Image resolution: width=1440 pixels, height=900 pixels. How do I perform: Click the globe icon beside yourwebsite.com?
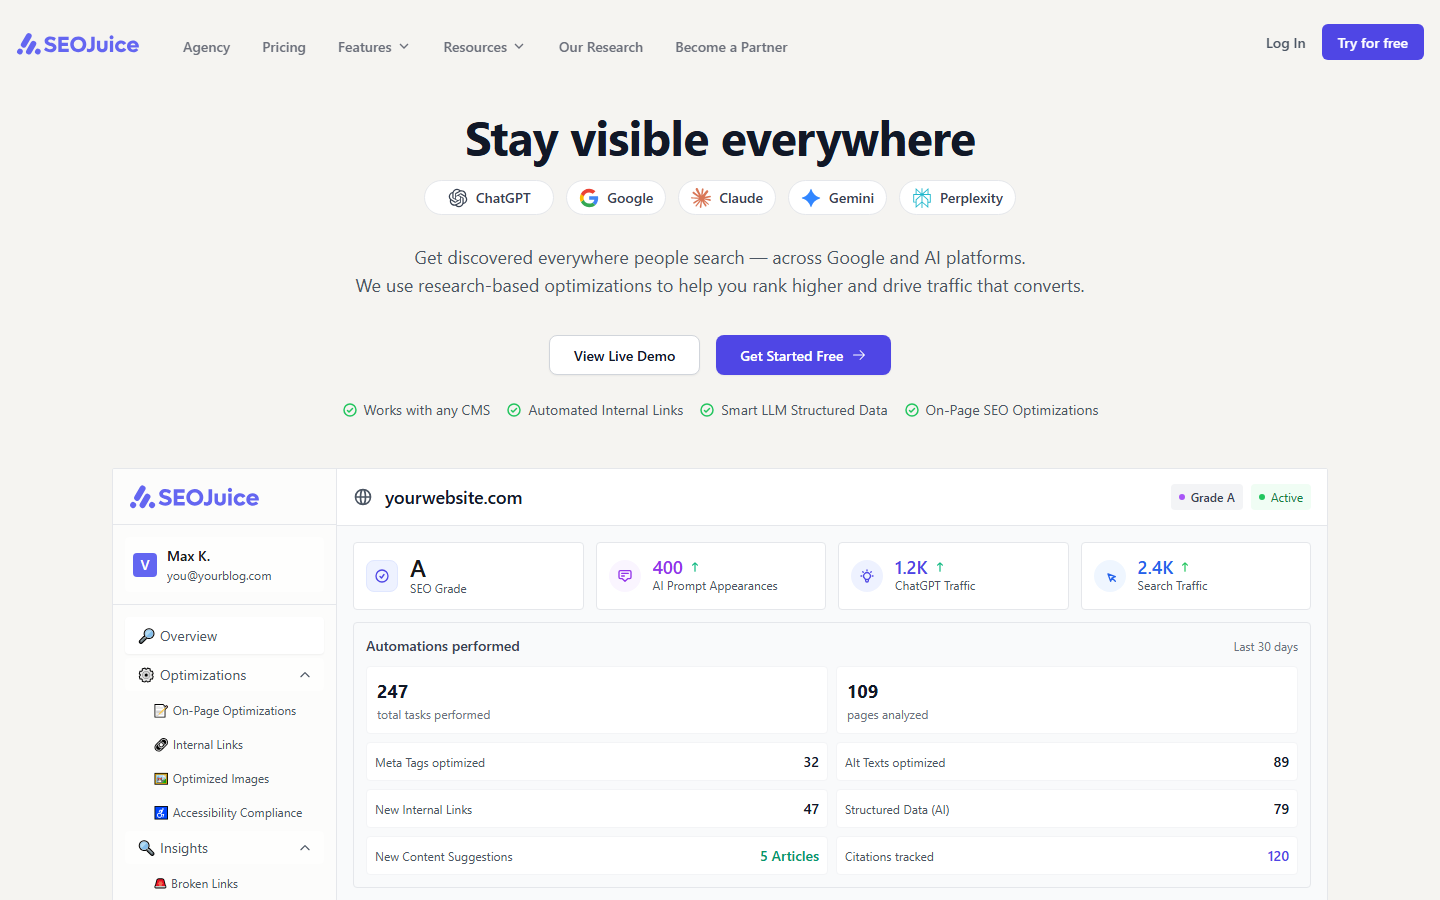pyautogui.click(x=362, y=497)
